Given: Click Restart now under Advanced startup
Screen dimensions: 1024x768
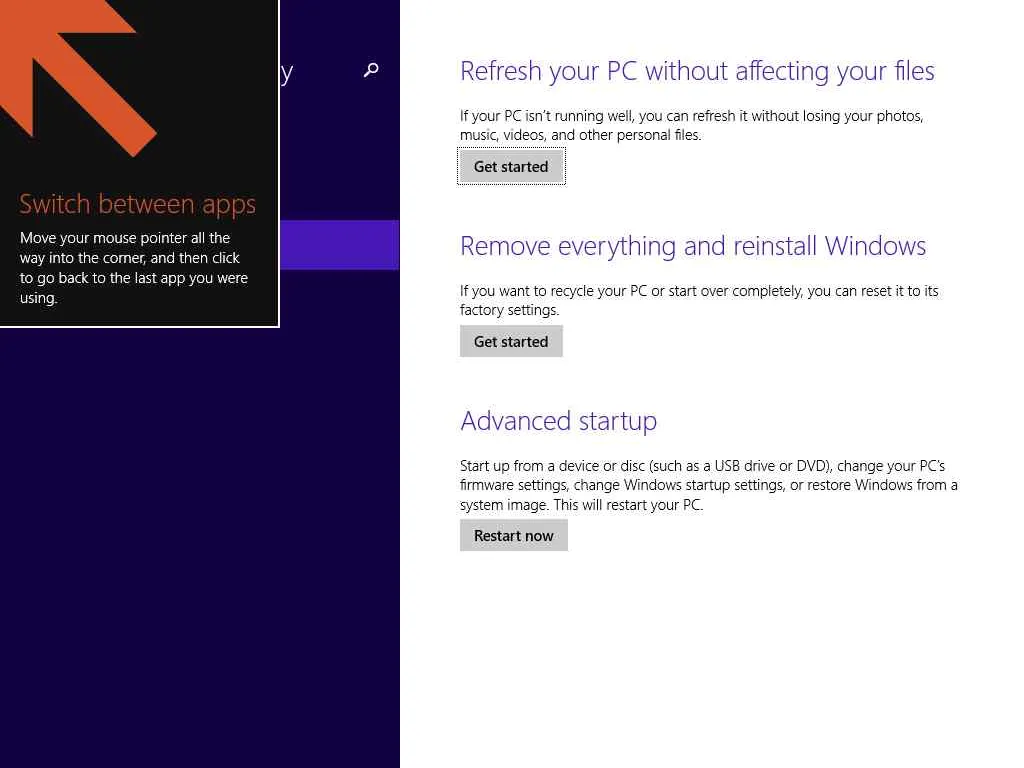Looking at the screenshot, I should coord(514,536).
